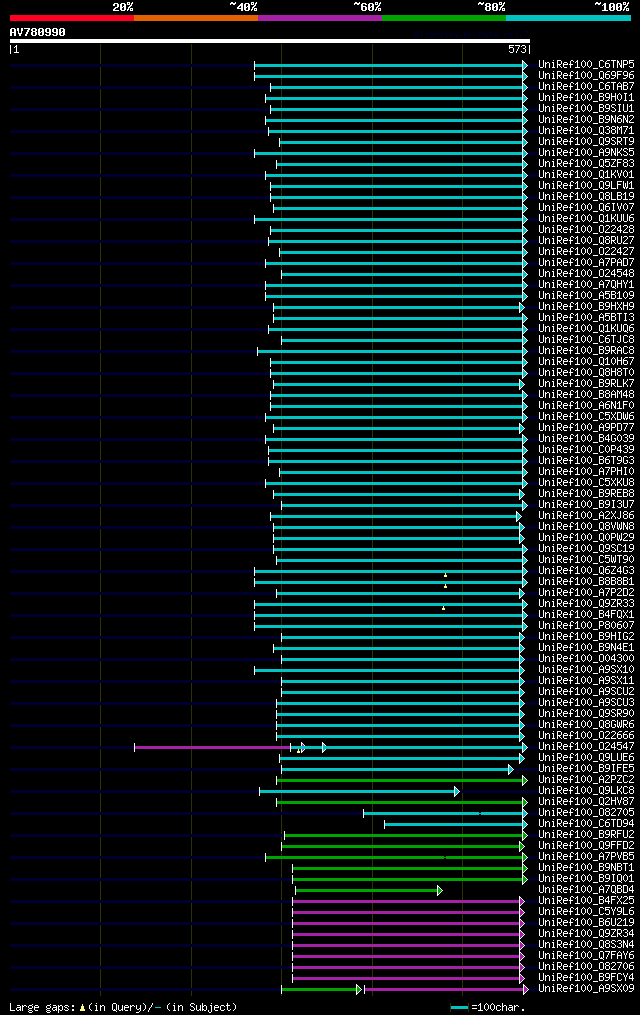Click the red 20% identity legend segment

72,18
